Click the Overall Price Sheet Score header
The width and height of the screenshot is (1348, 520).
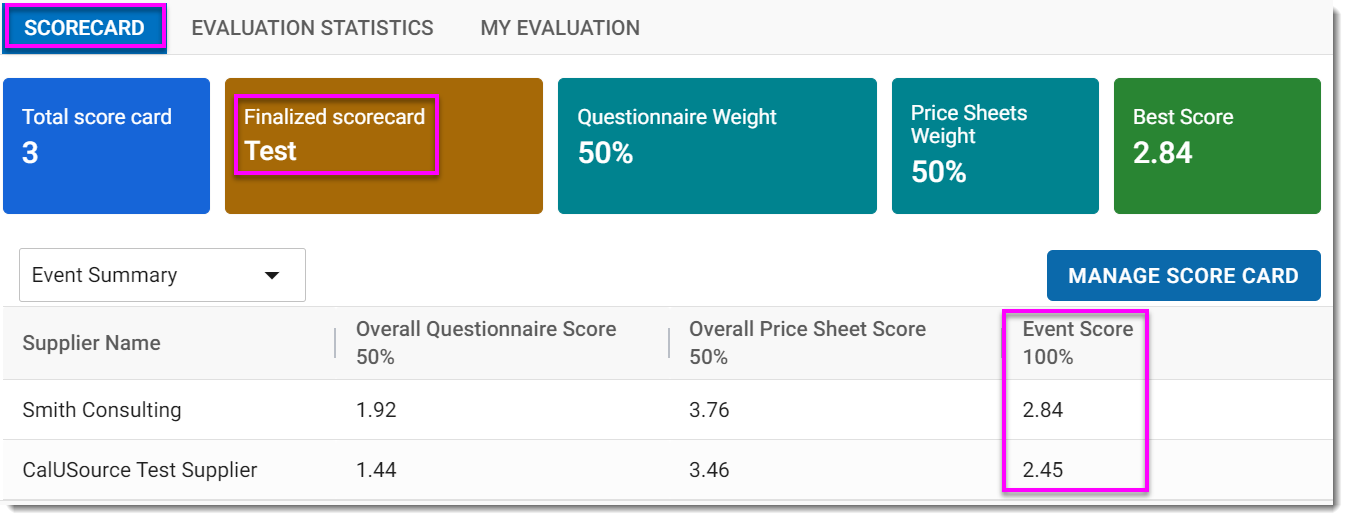point(807,330)
